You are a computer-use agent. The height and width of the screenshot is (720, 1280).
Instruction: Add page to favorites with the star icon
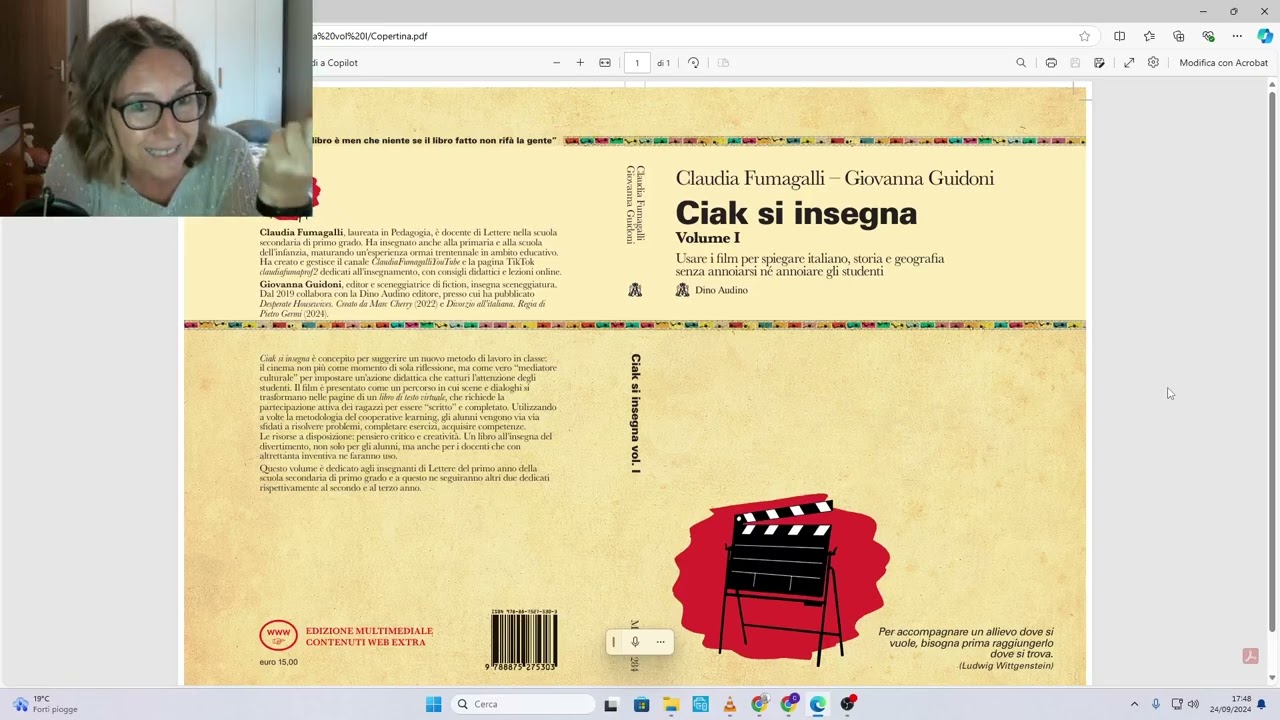1084,36
